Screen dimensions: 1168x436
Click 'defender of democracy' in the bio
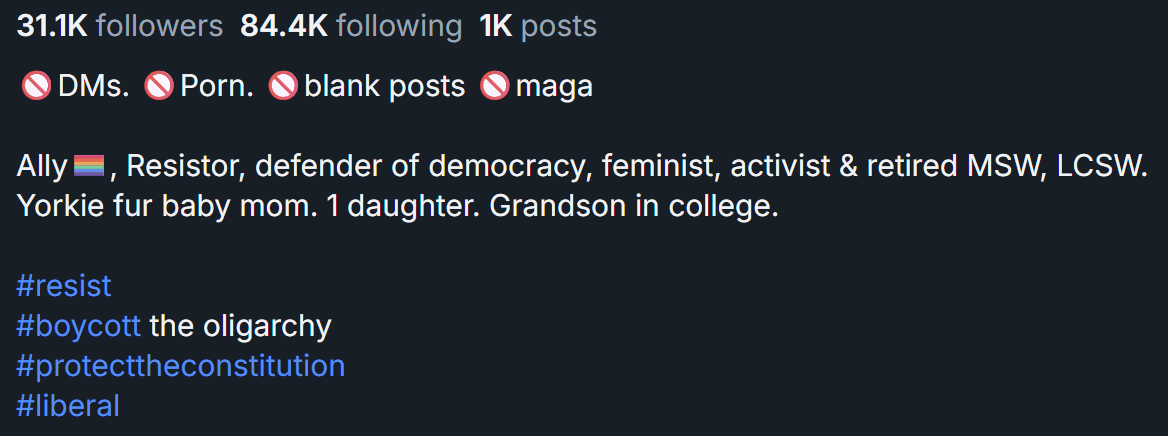click(x=421, y=166)
